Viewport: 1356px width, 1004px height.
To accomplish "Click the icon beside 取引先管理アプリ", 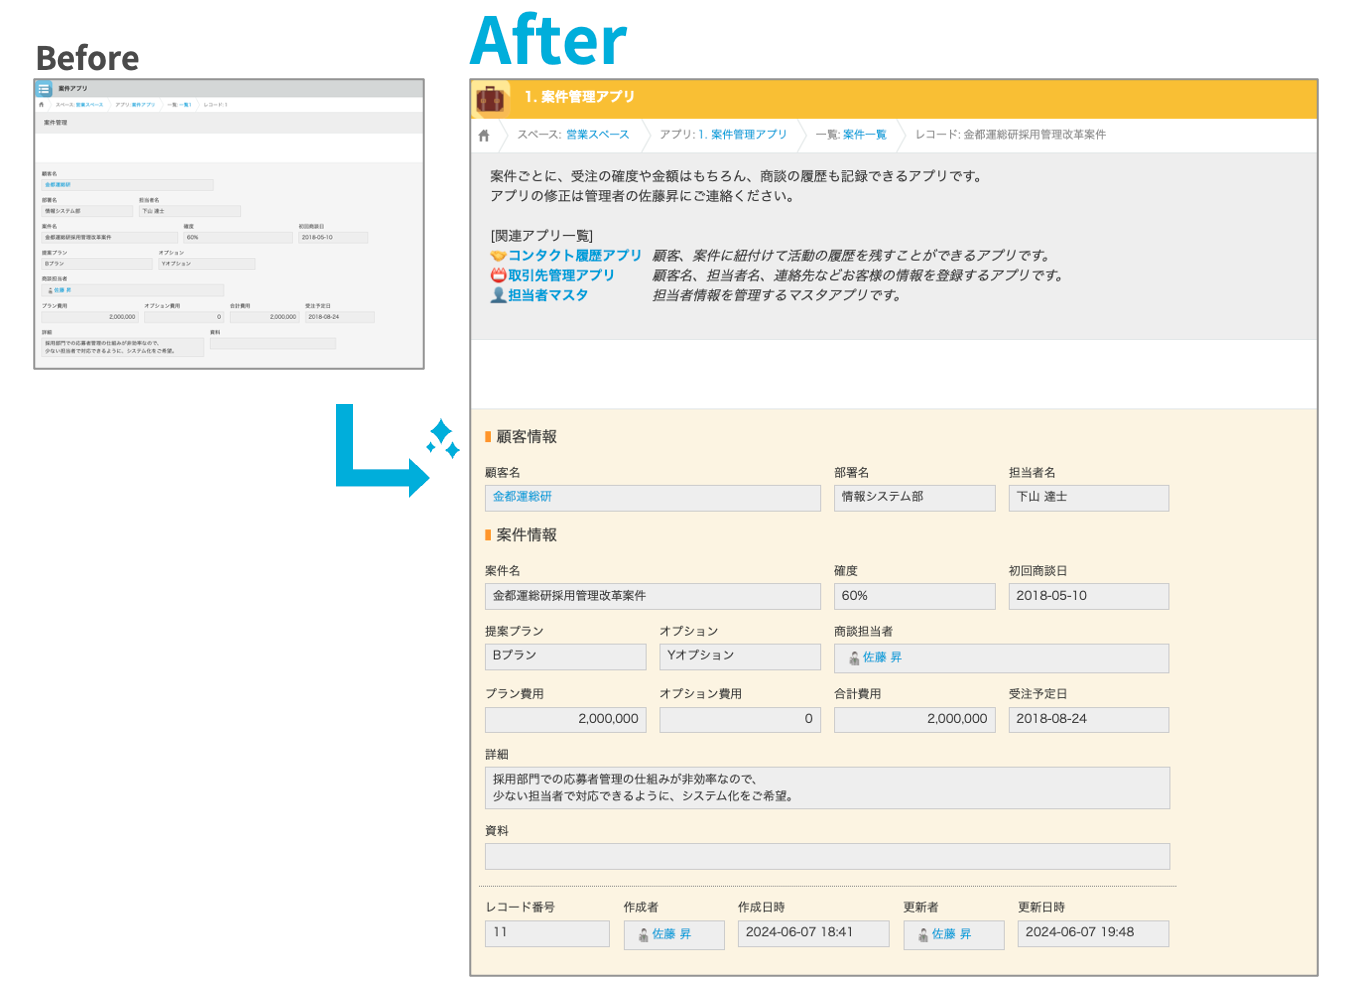I will [x=498, y=275].
